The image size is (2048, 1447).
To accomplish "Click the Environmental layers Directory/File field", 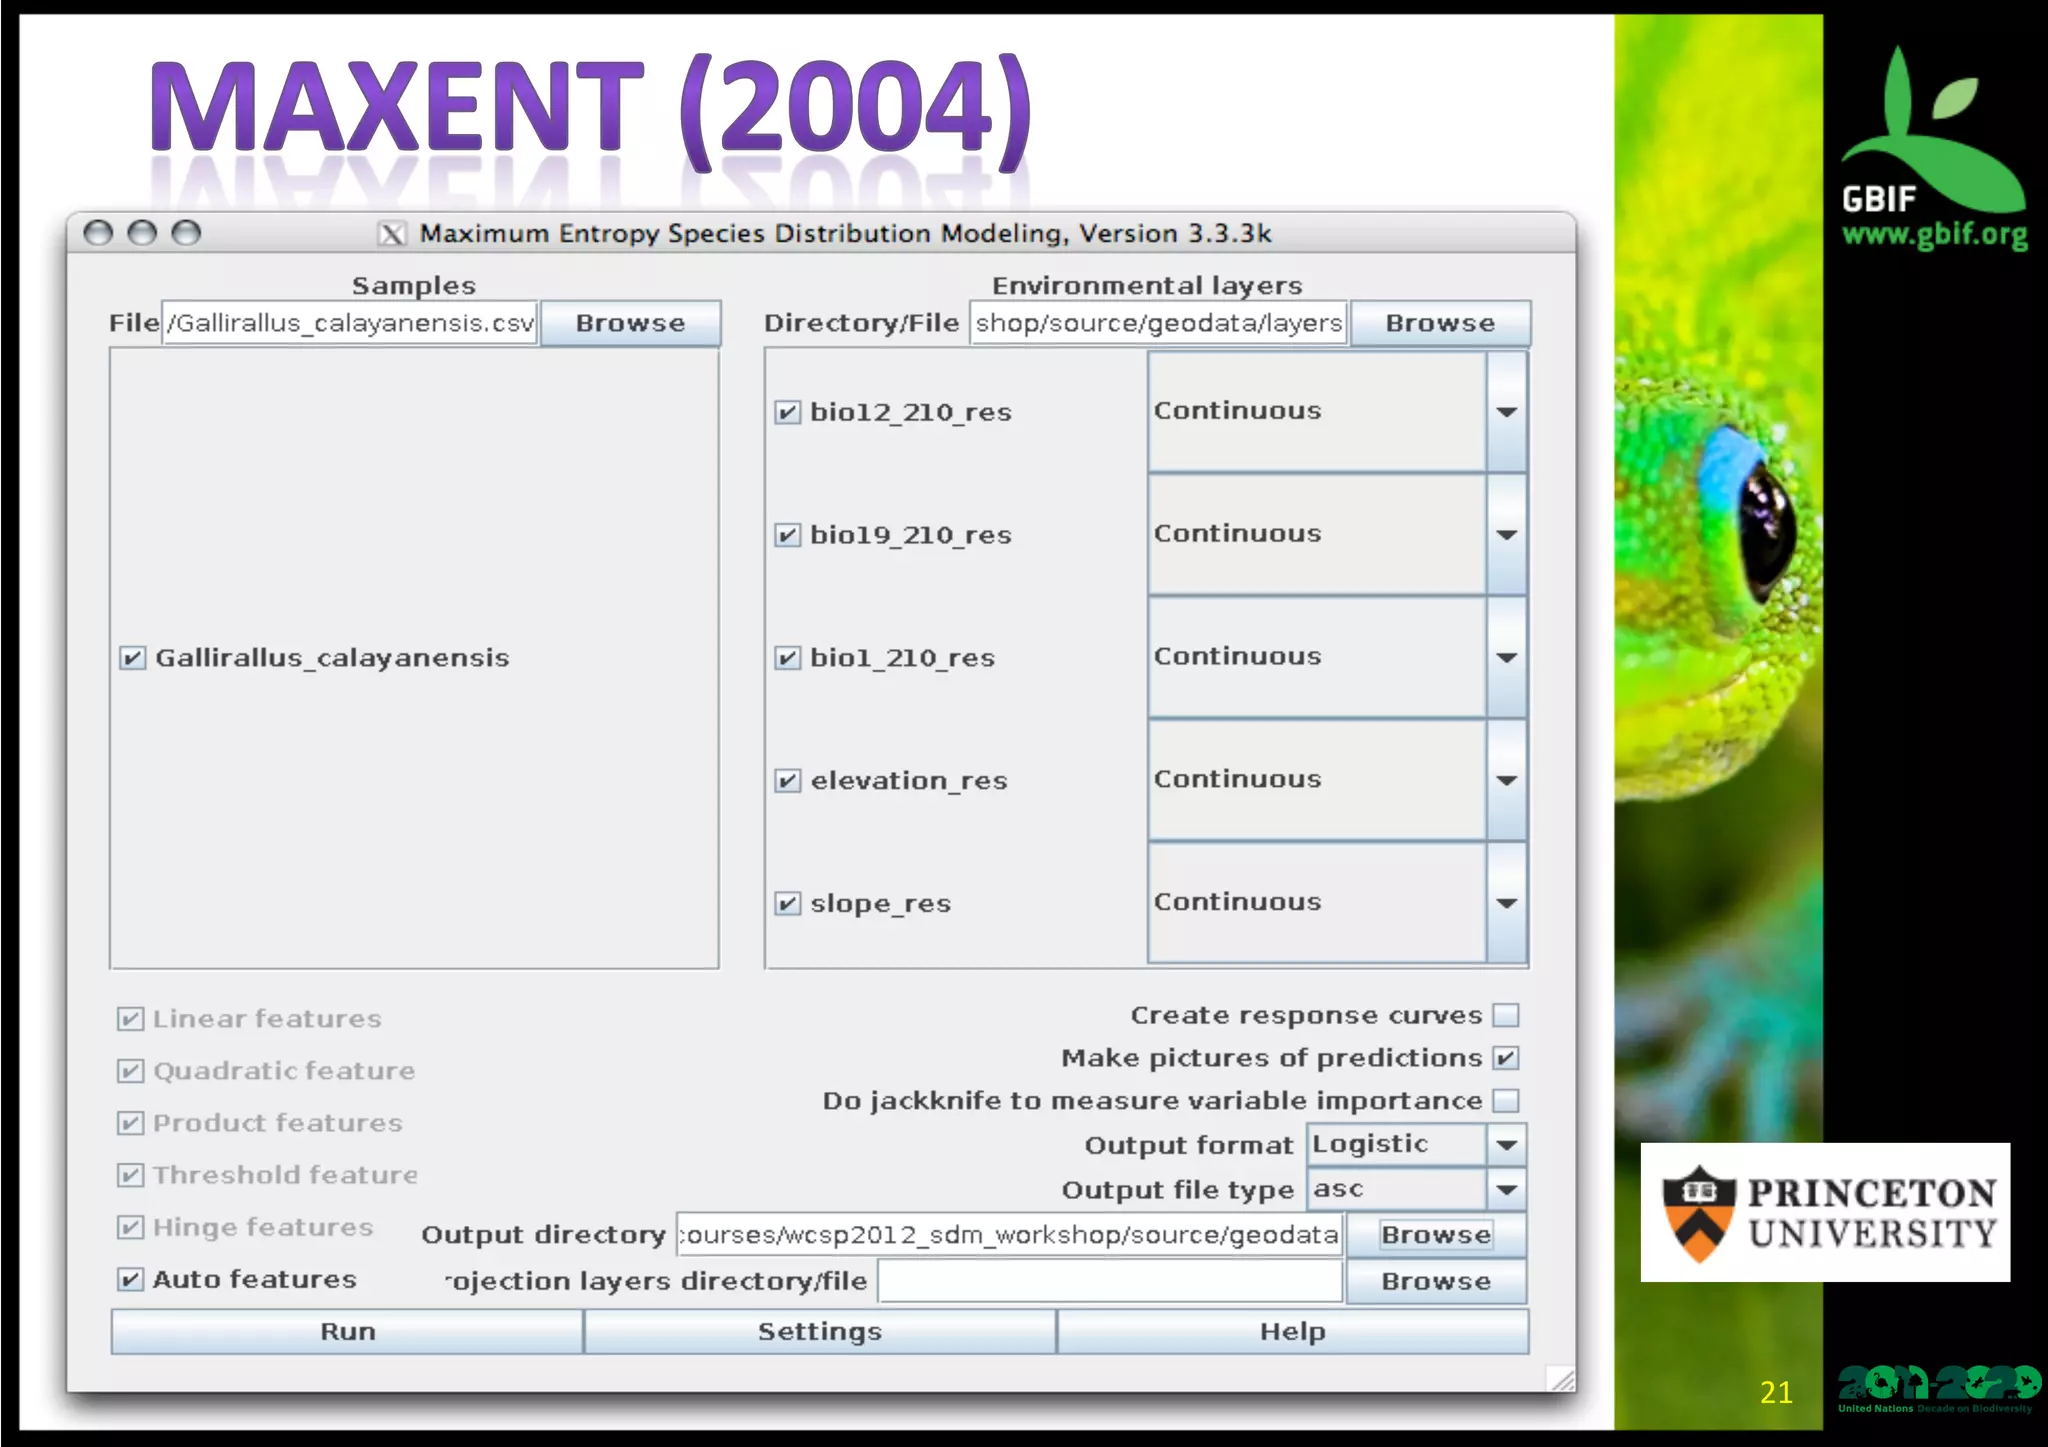I will (x=1159, y=323).
